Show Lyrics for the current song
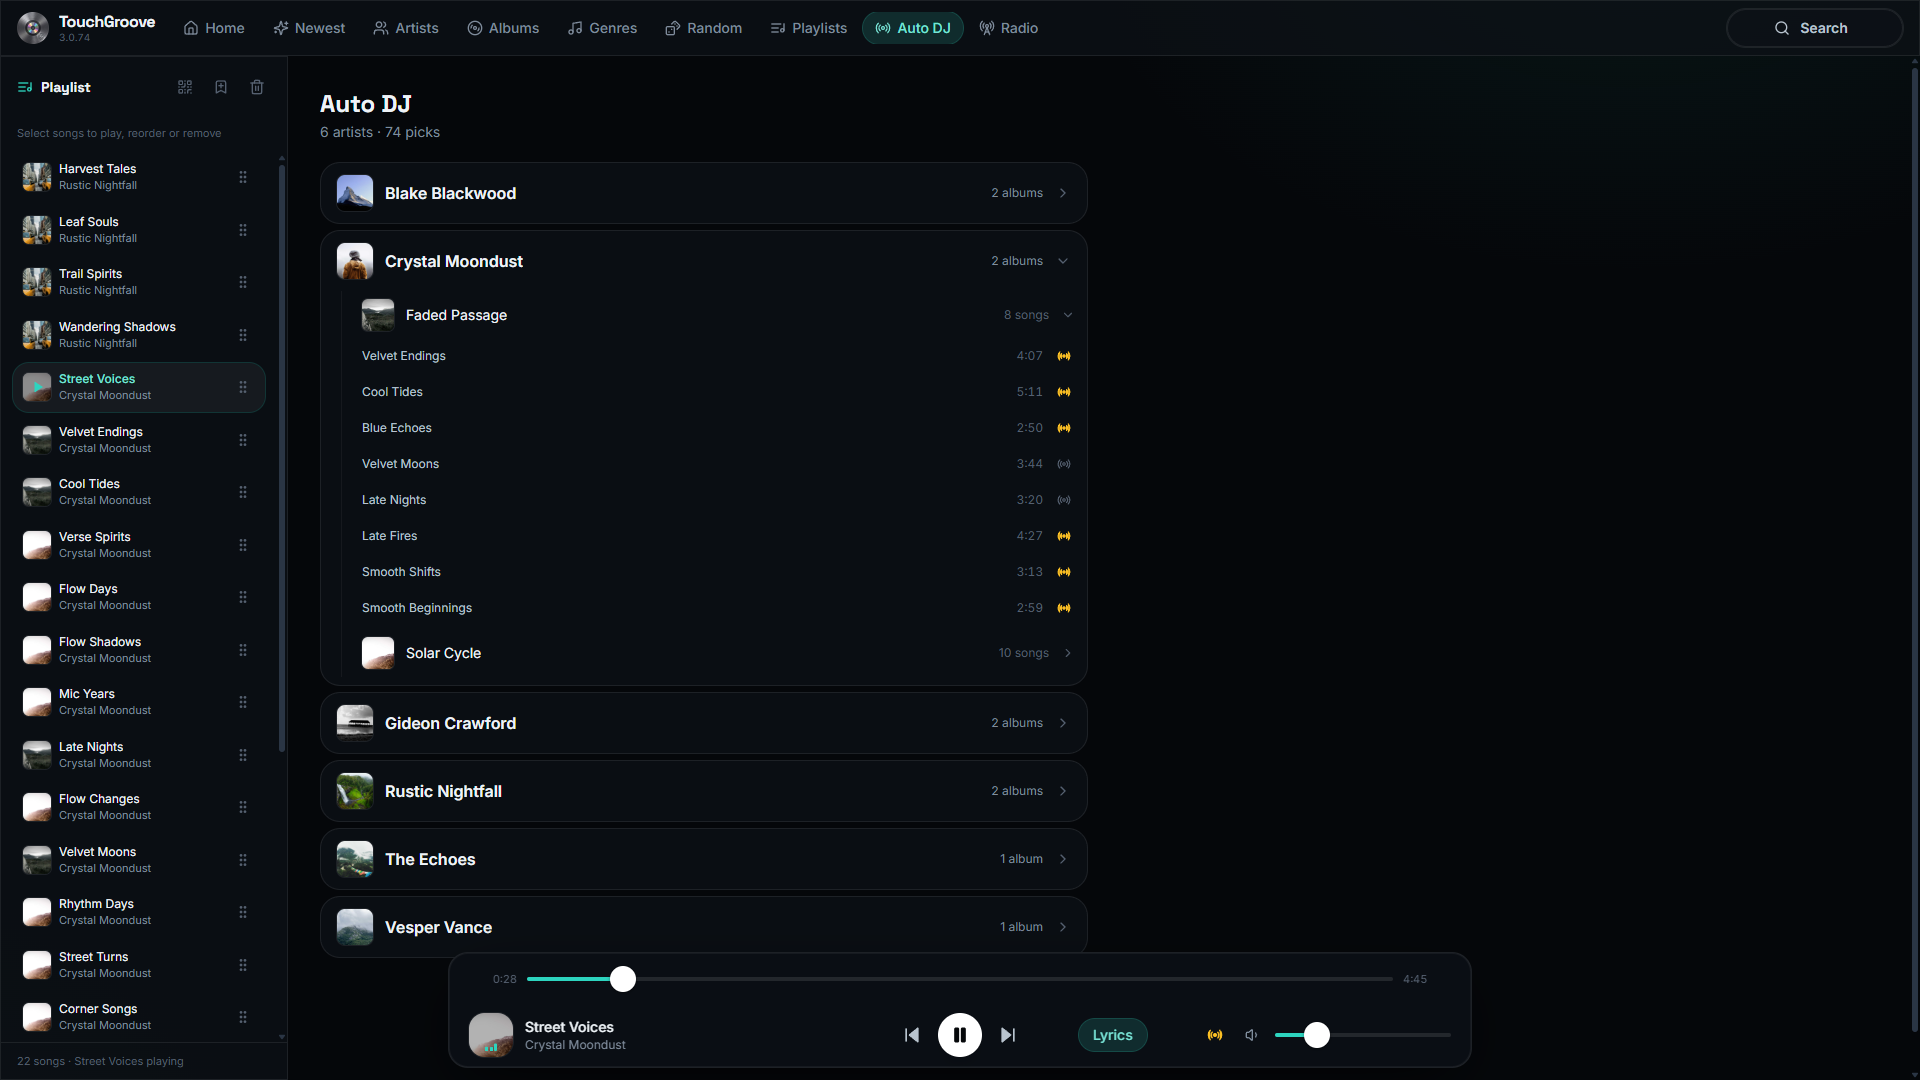Viewport: 1920px width, 1080px height. 1112,1035
